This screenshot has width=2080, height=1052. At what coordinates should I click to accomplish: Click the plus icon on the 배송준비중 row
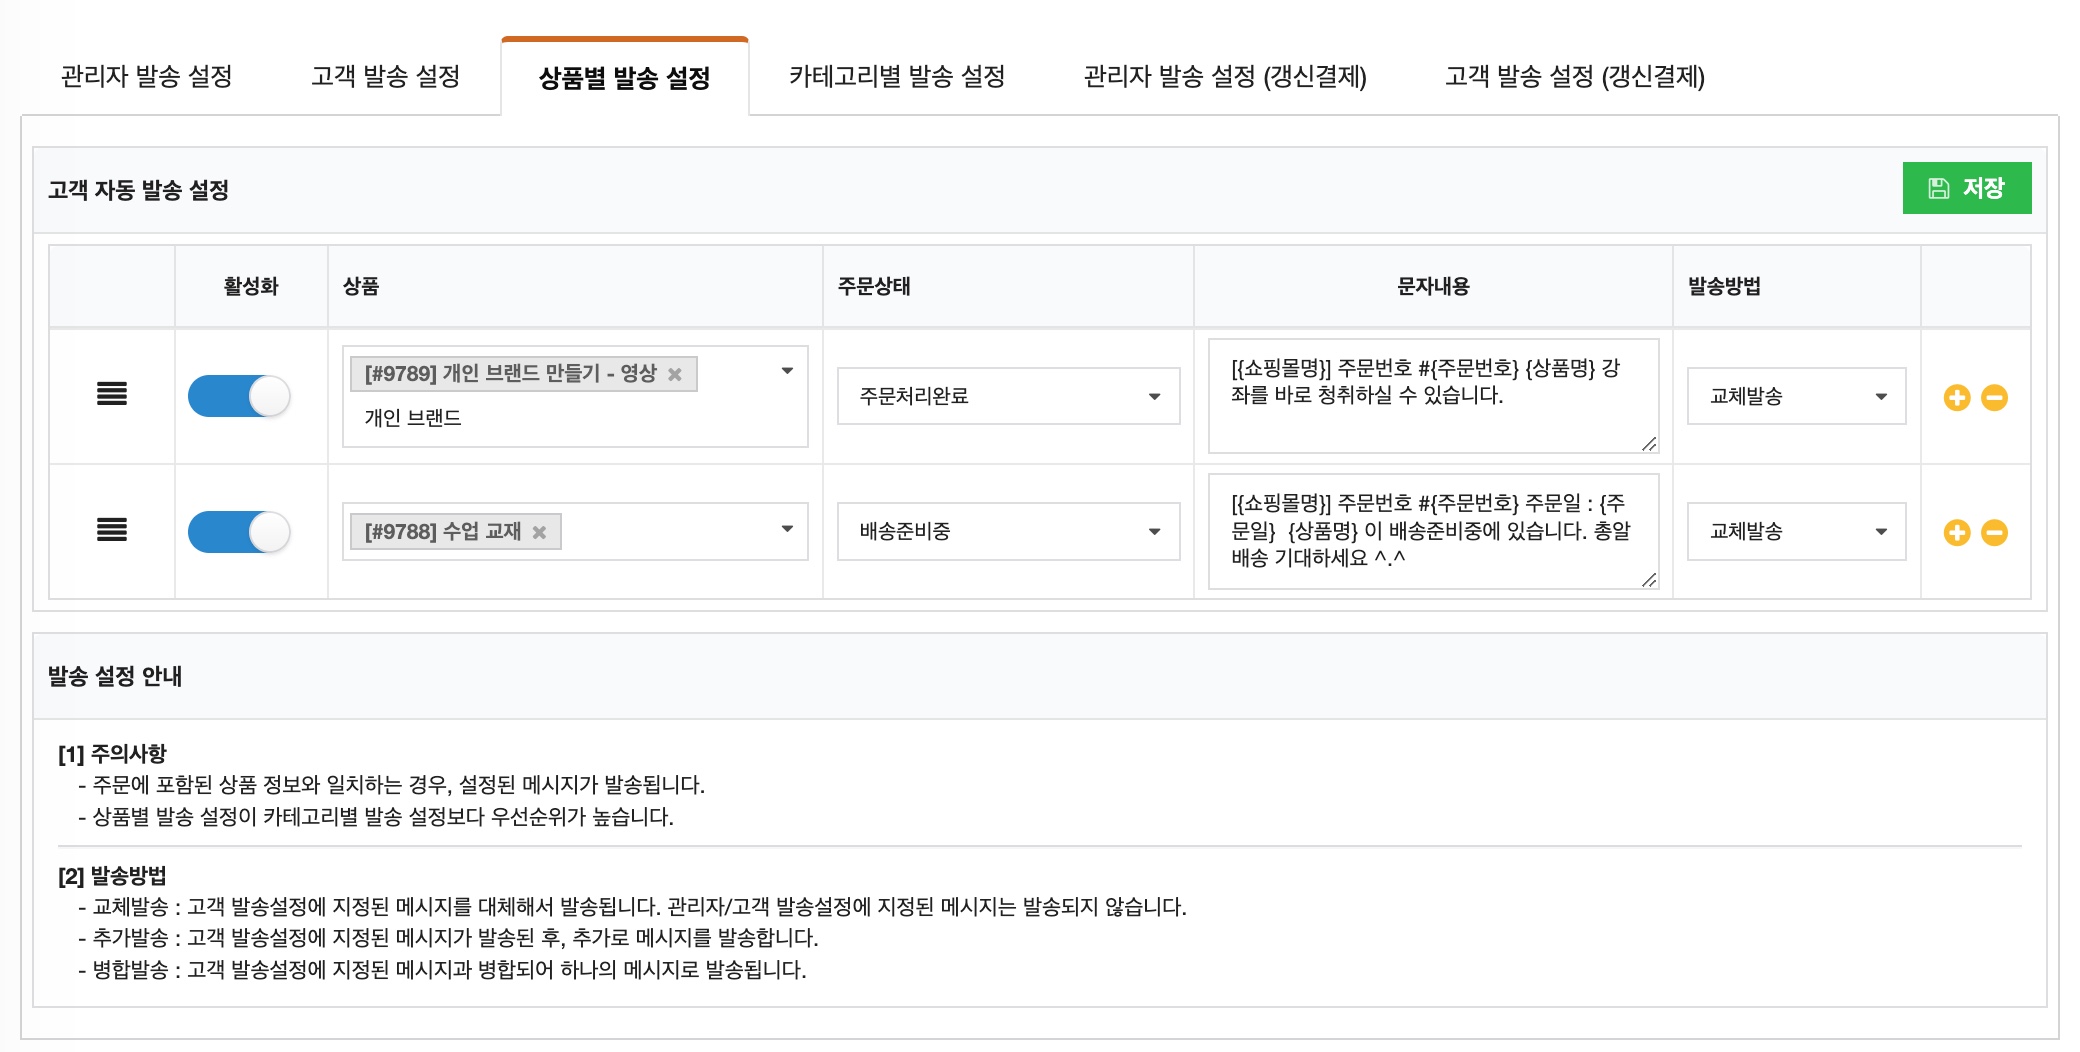[x=1958, y=532]
